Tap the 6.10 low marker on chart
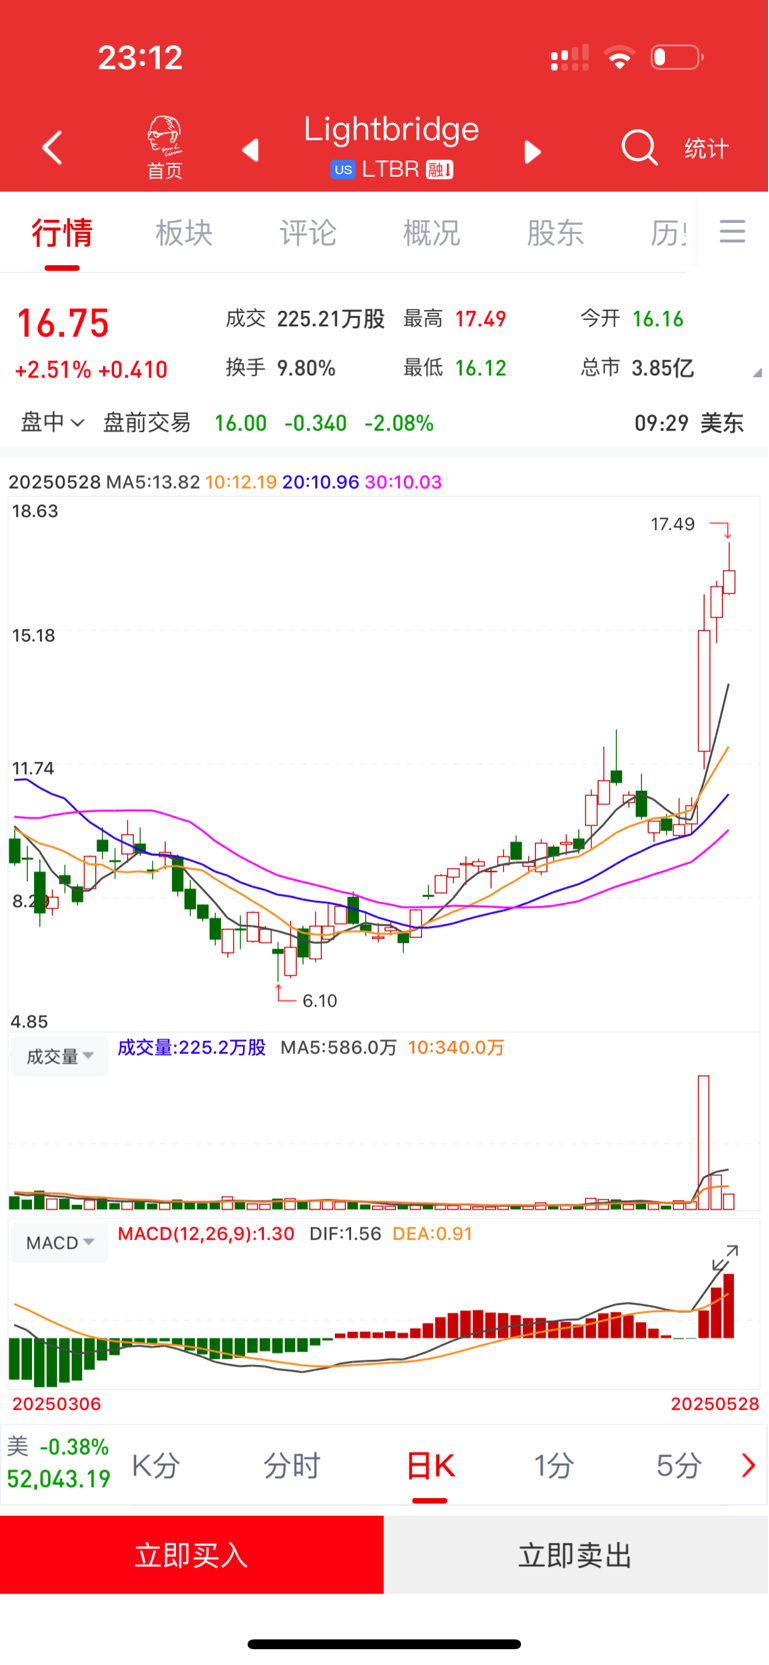769x1665 pixels. coord(320,1000)
